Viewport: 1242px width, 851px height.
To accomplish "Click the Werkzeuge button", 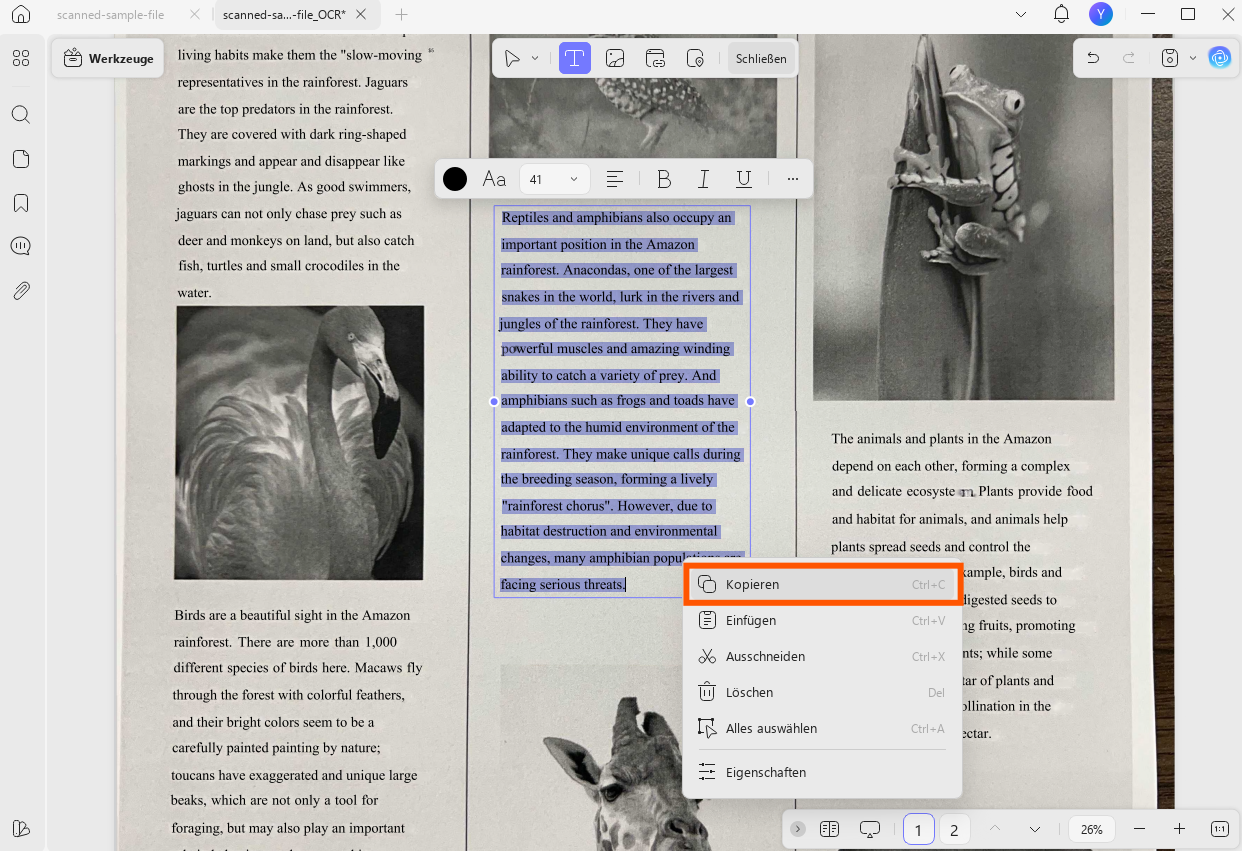I will [x=108, y=58].
